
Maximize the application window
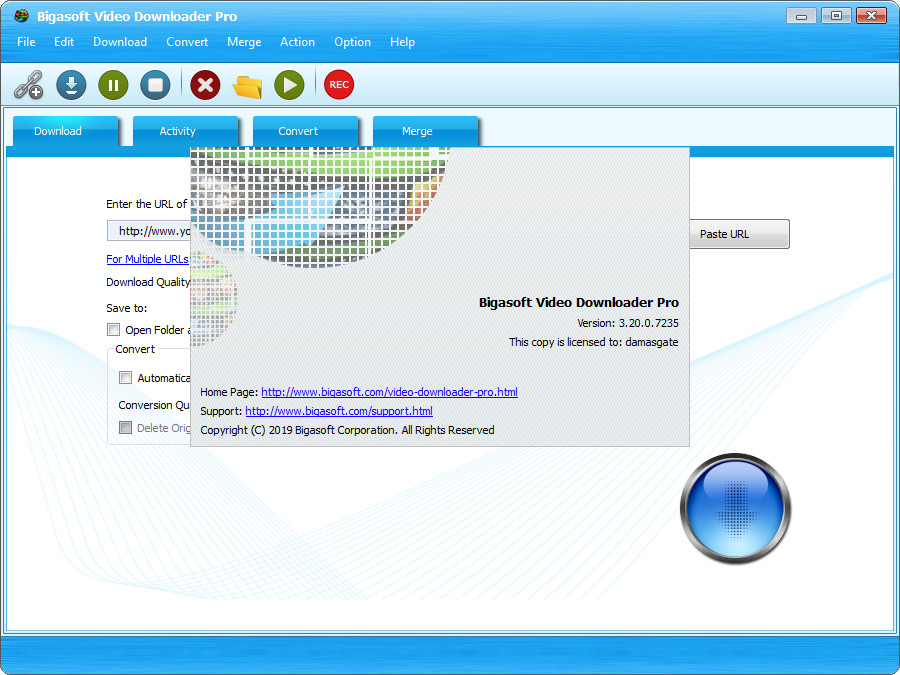tap(836, 16)
